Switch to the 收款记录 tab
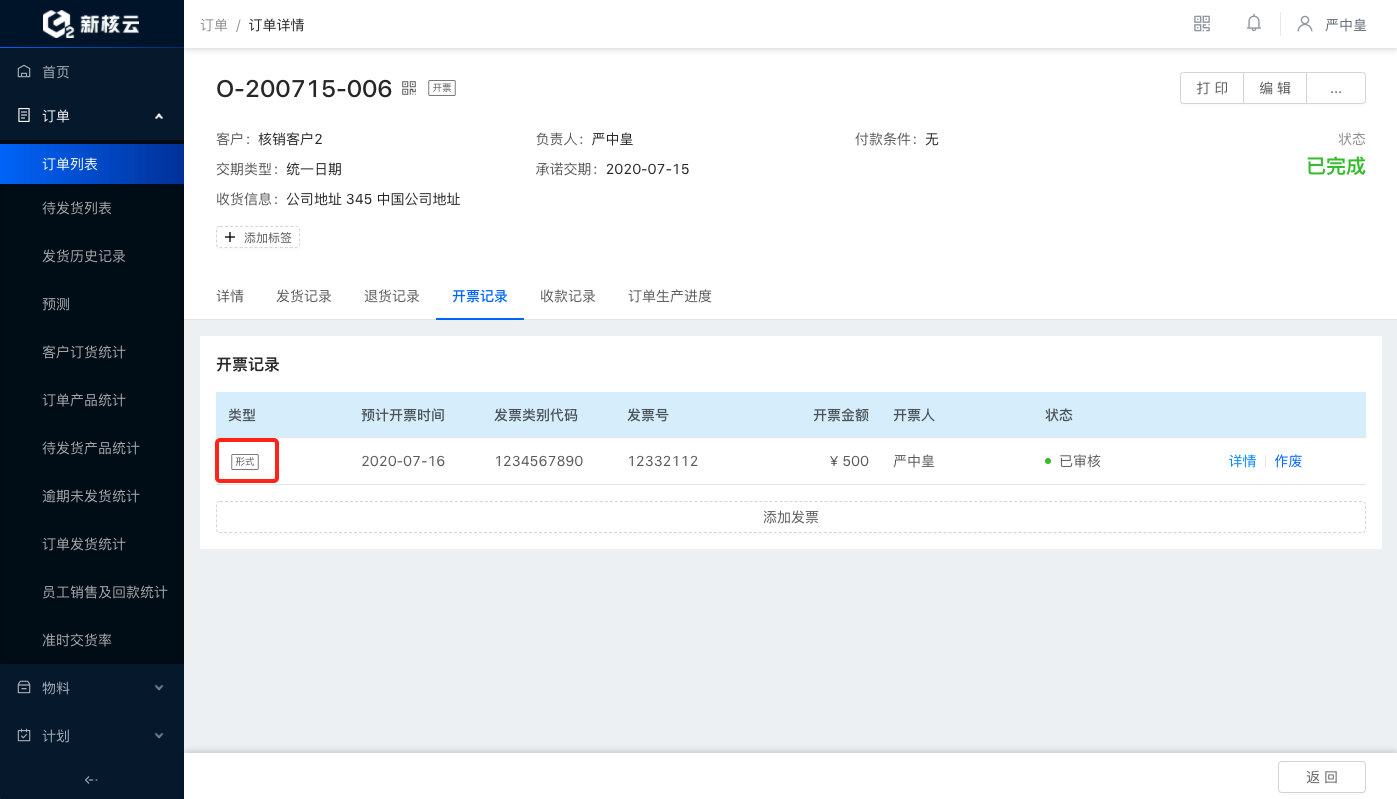Screen dimensions: 1397x799 click(568, 296)
